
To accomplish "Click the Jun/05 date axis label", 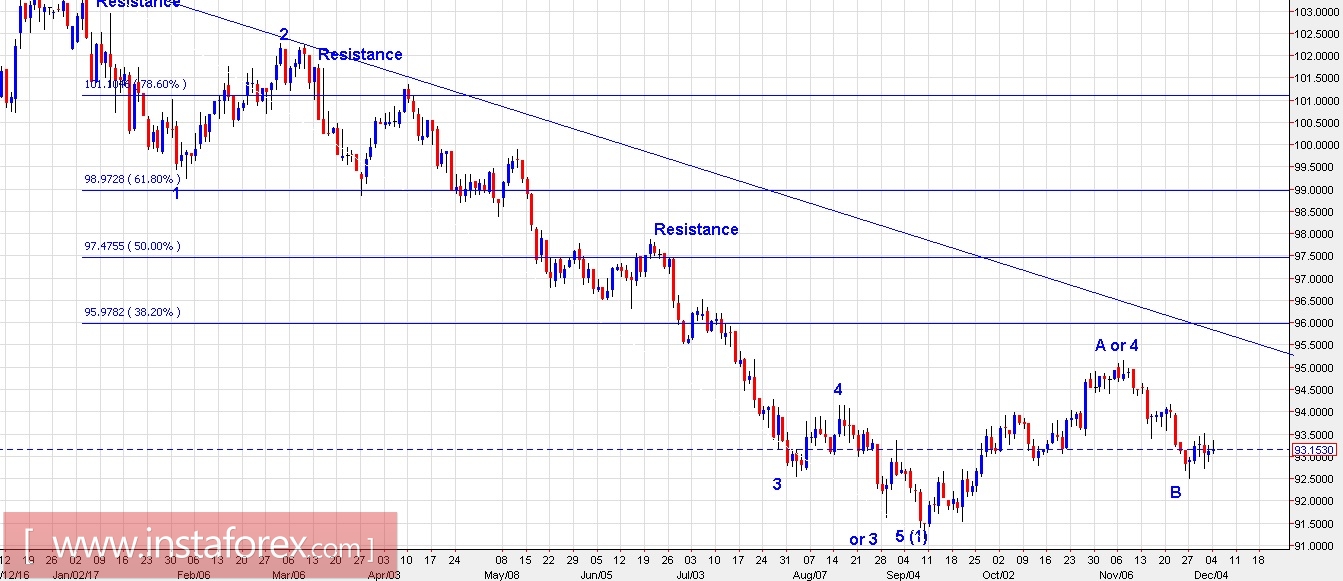I will coord(595,575).
